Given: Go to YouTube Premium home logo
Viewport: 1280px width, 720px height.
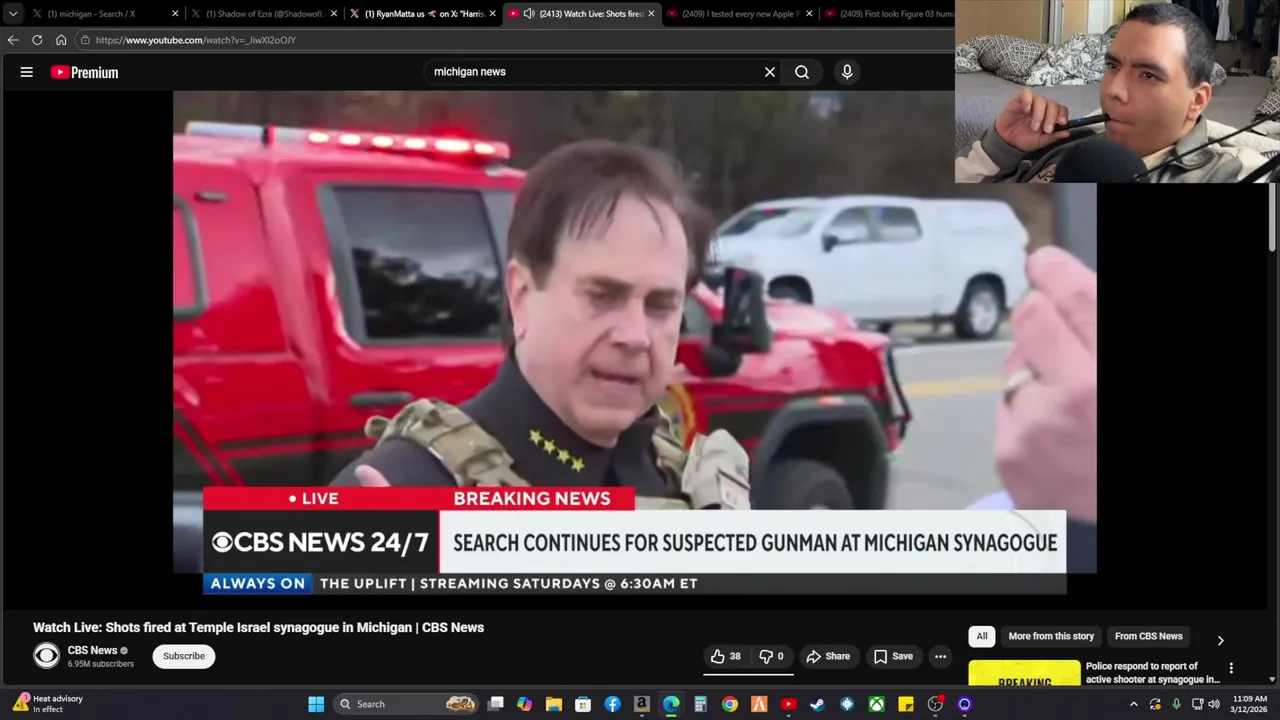Looking at the screenshot, I should (85, 72).
